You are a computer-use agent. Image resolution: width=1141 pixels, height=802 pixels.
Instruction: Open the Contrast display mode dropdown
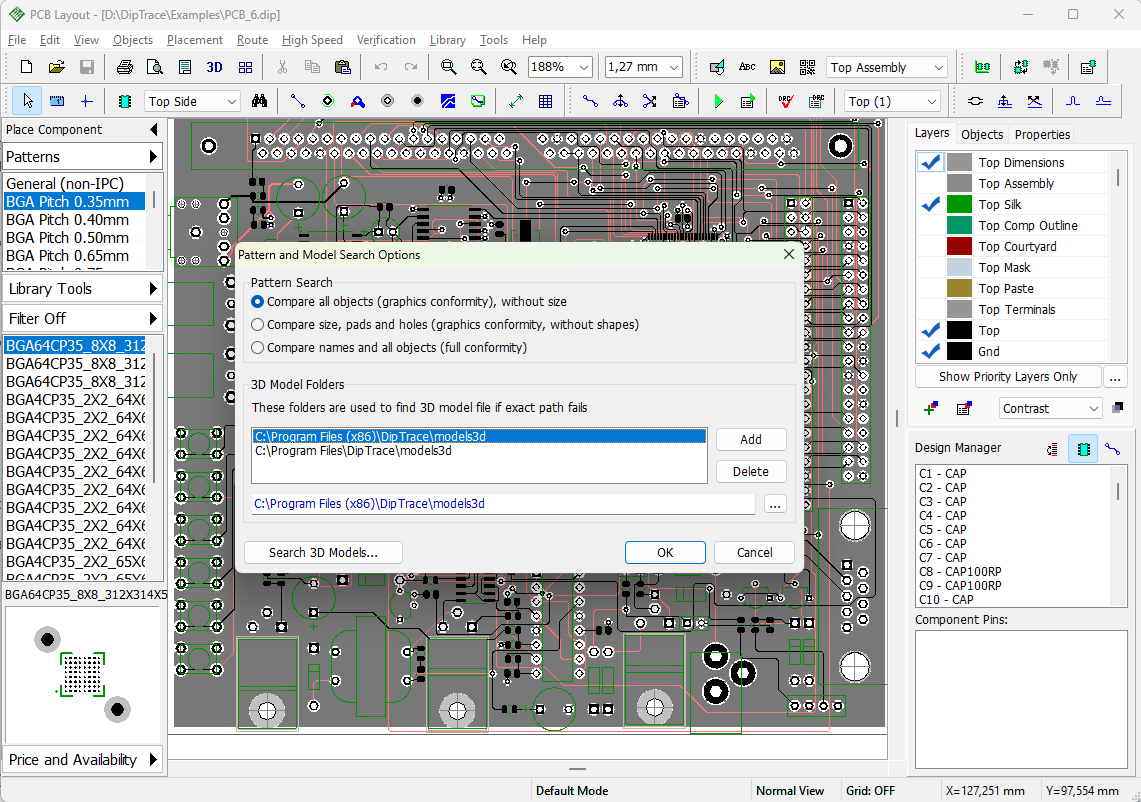point(1094,409)
